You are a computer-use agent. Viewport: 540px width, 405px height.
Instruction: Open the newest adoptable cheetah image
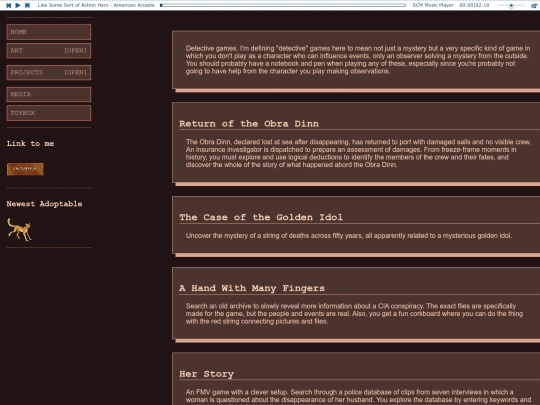(x=20, y=229)
